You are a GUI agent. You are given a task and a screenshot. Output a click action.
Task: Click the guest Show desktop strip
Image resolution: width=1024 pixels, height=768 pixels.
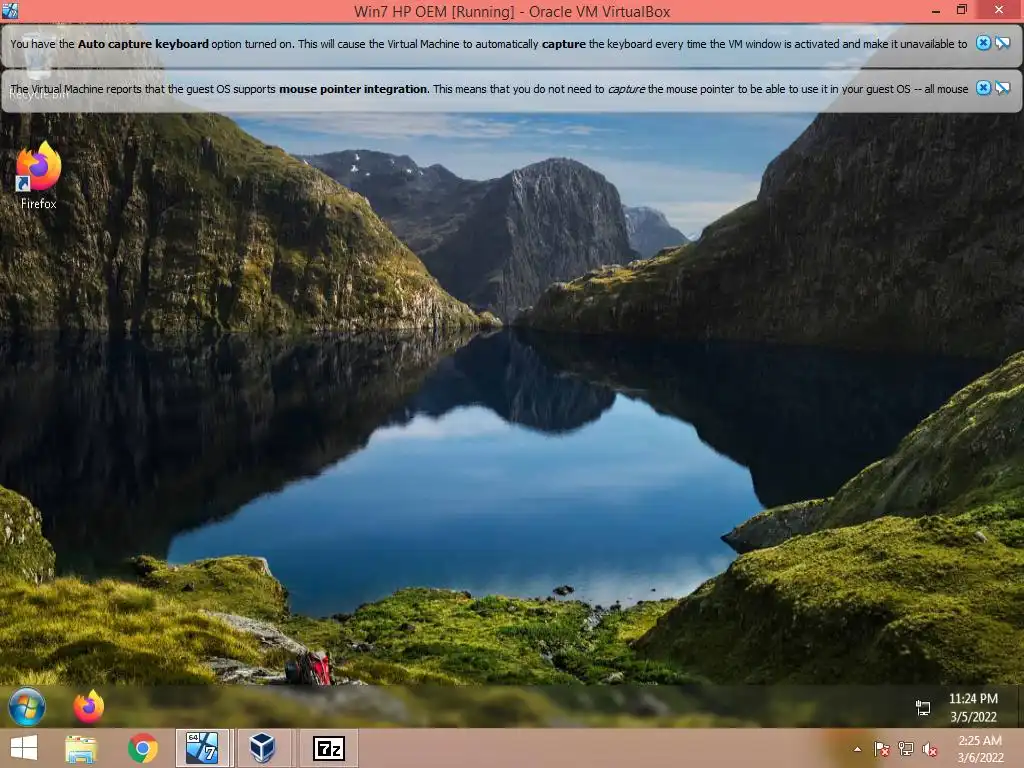(1019, 706)
